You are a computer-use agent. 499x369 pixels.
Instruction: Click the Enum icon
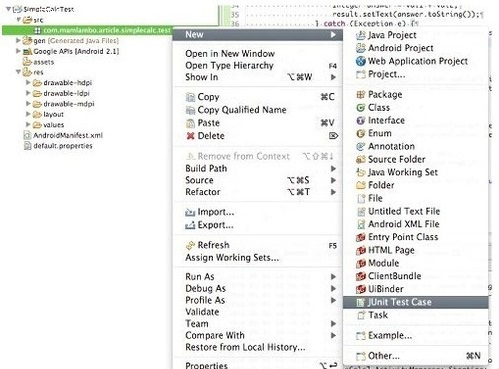[361, 134]
